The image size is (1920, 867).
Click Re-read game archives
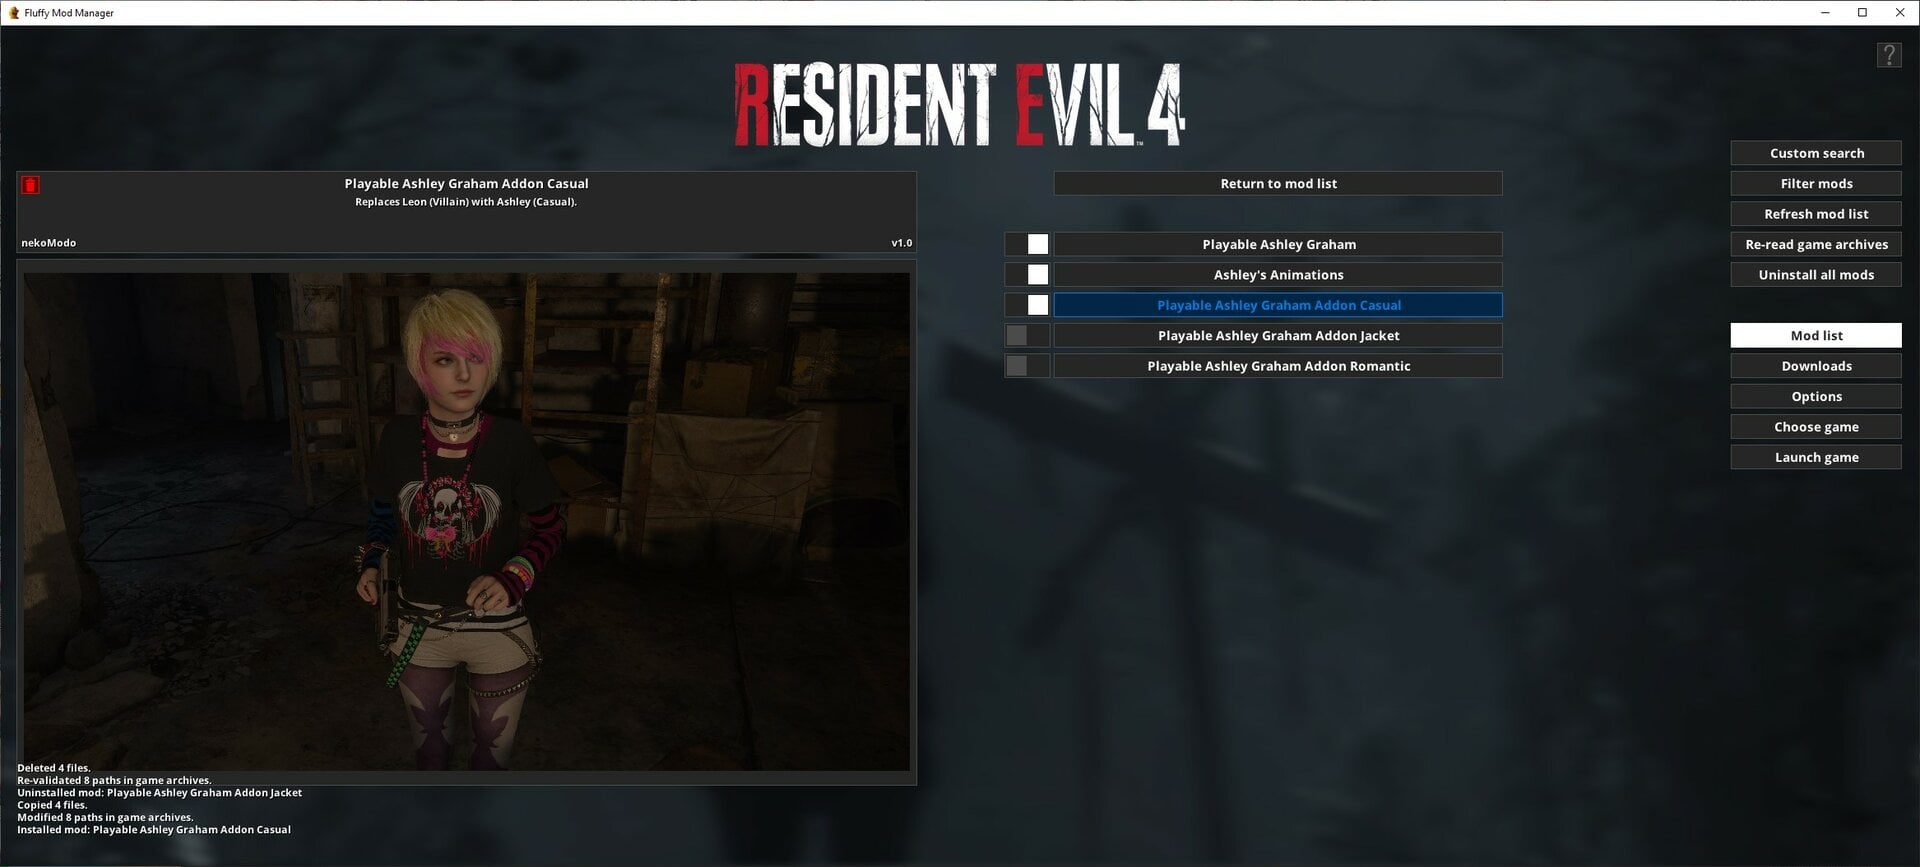(x=1816, y=245)
